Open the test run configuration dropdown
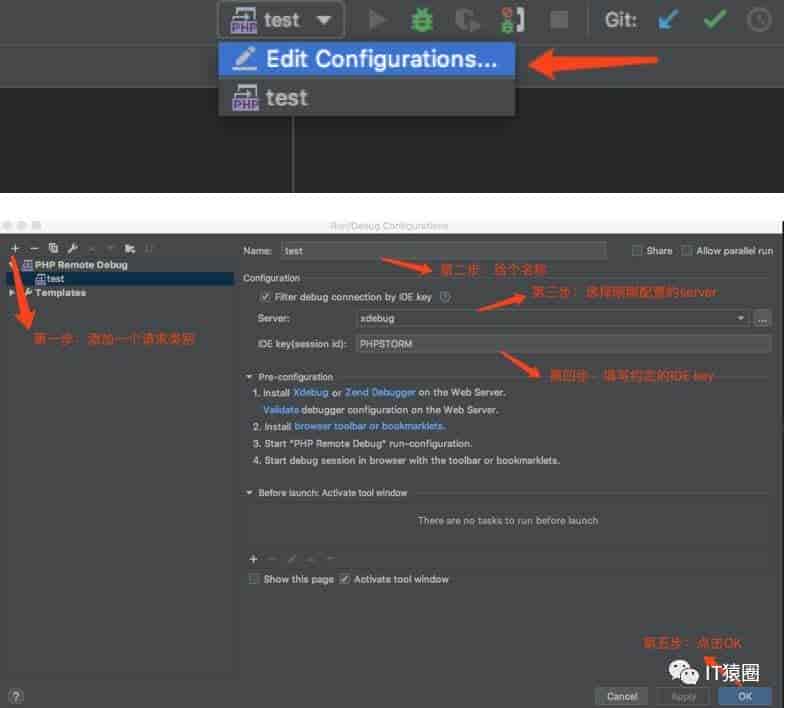Screen dimensions: 786x708 click(x=281, y=20)
